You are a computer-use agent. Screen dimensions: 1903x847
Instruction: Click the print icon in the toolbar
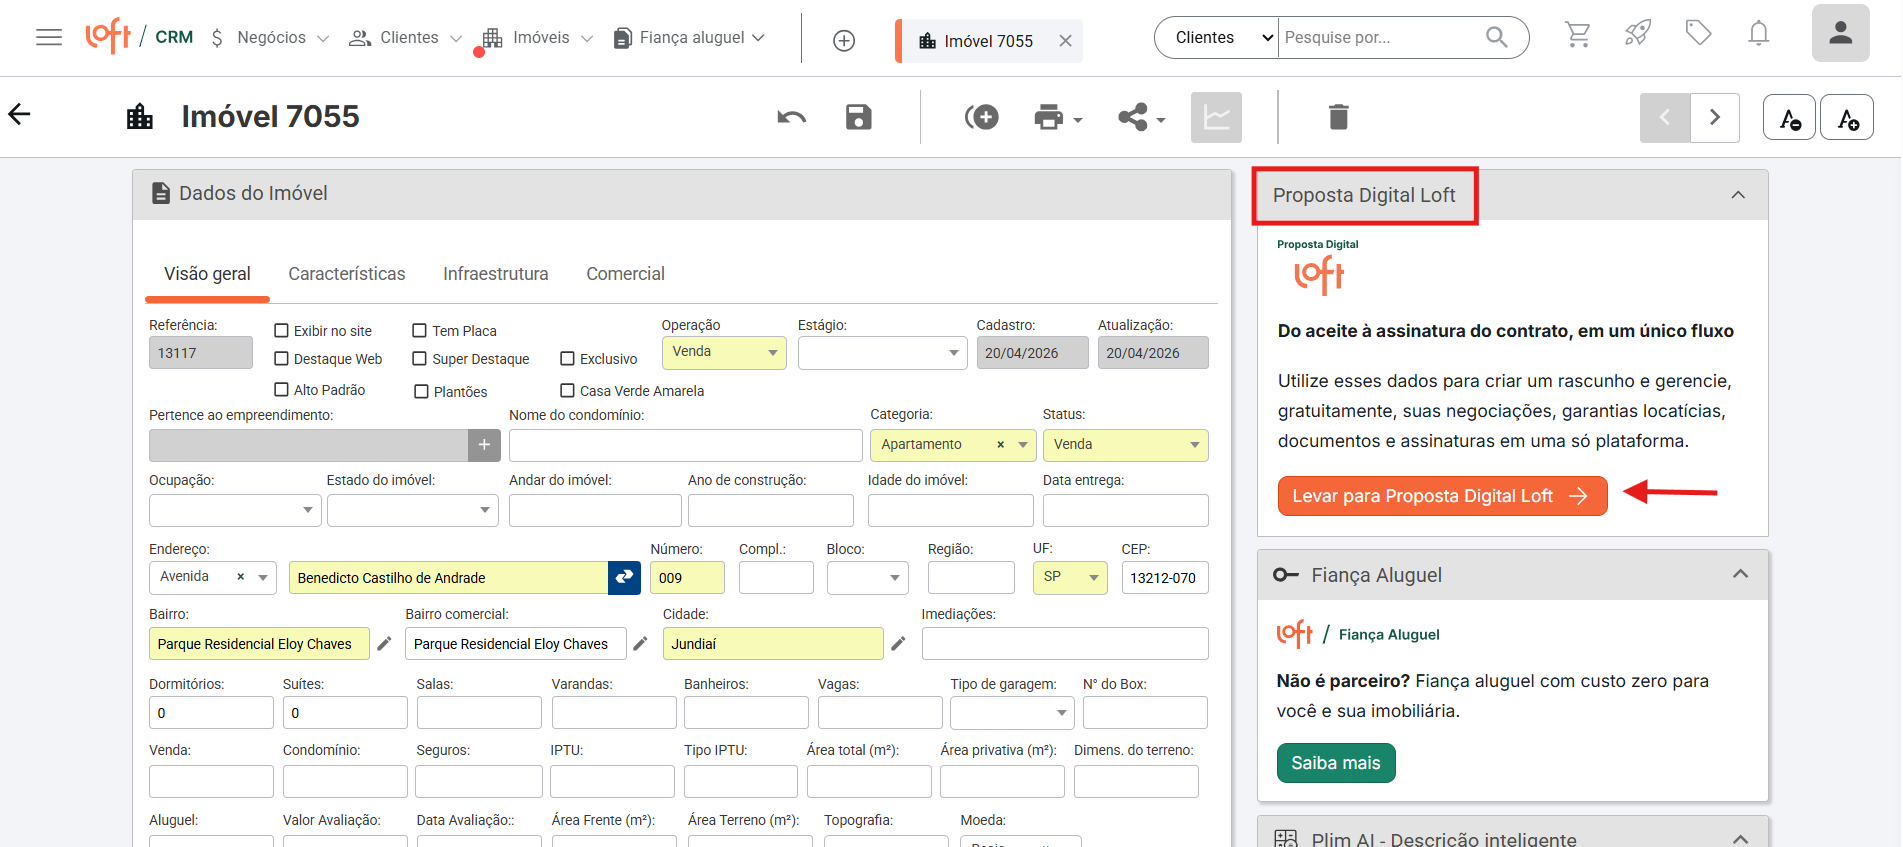click(x=1049, y=117)
